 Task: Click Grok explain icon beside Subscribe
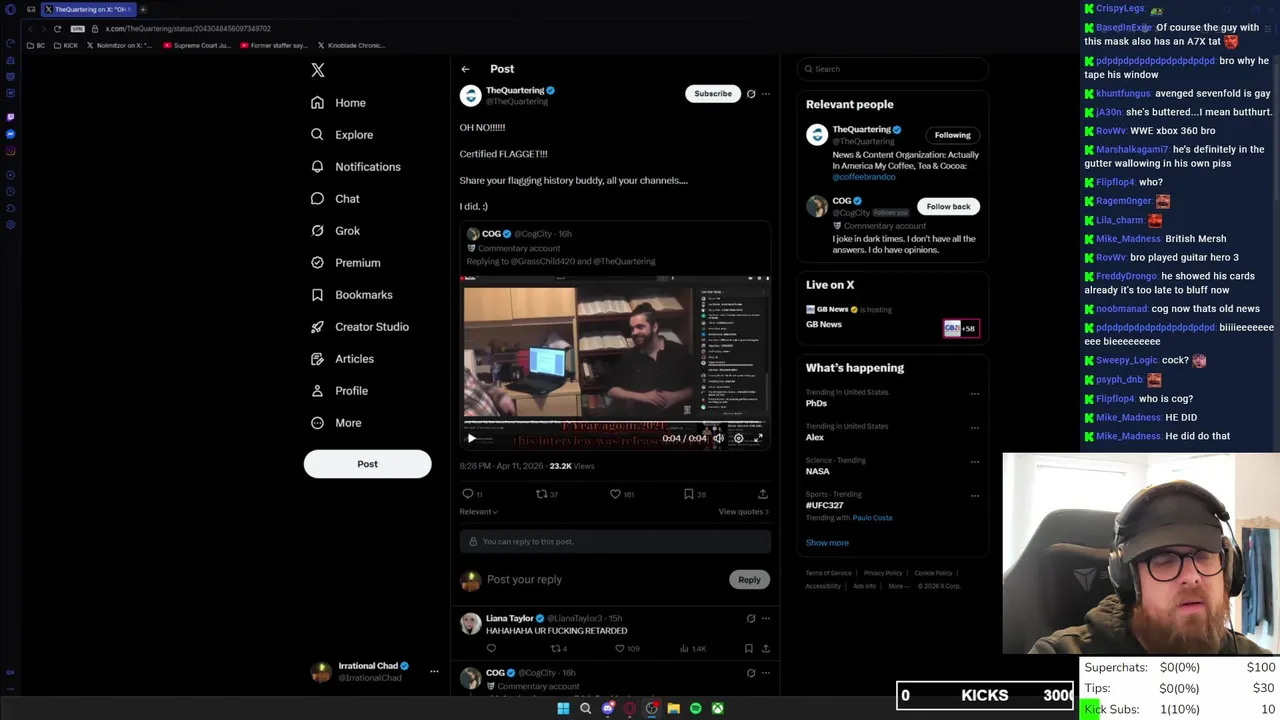751,94
